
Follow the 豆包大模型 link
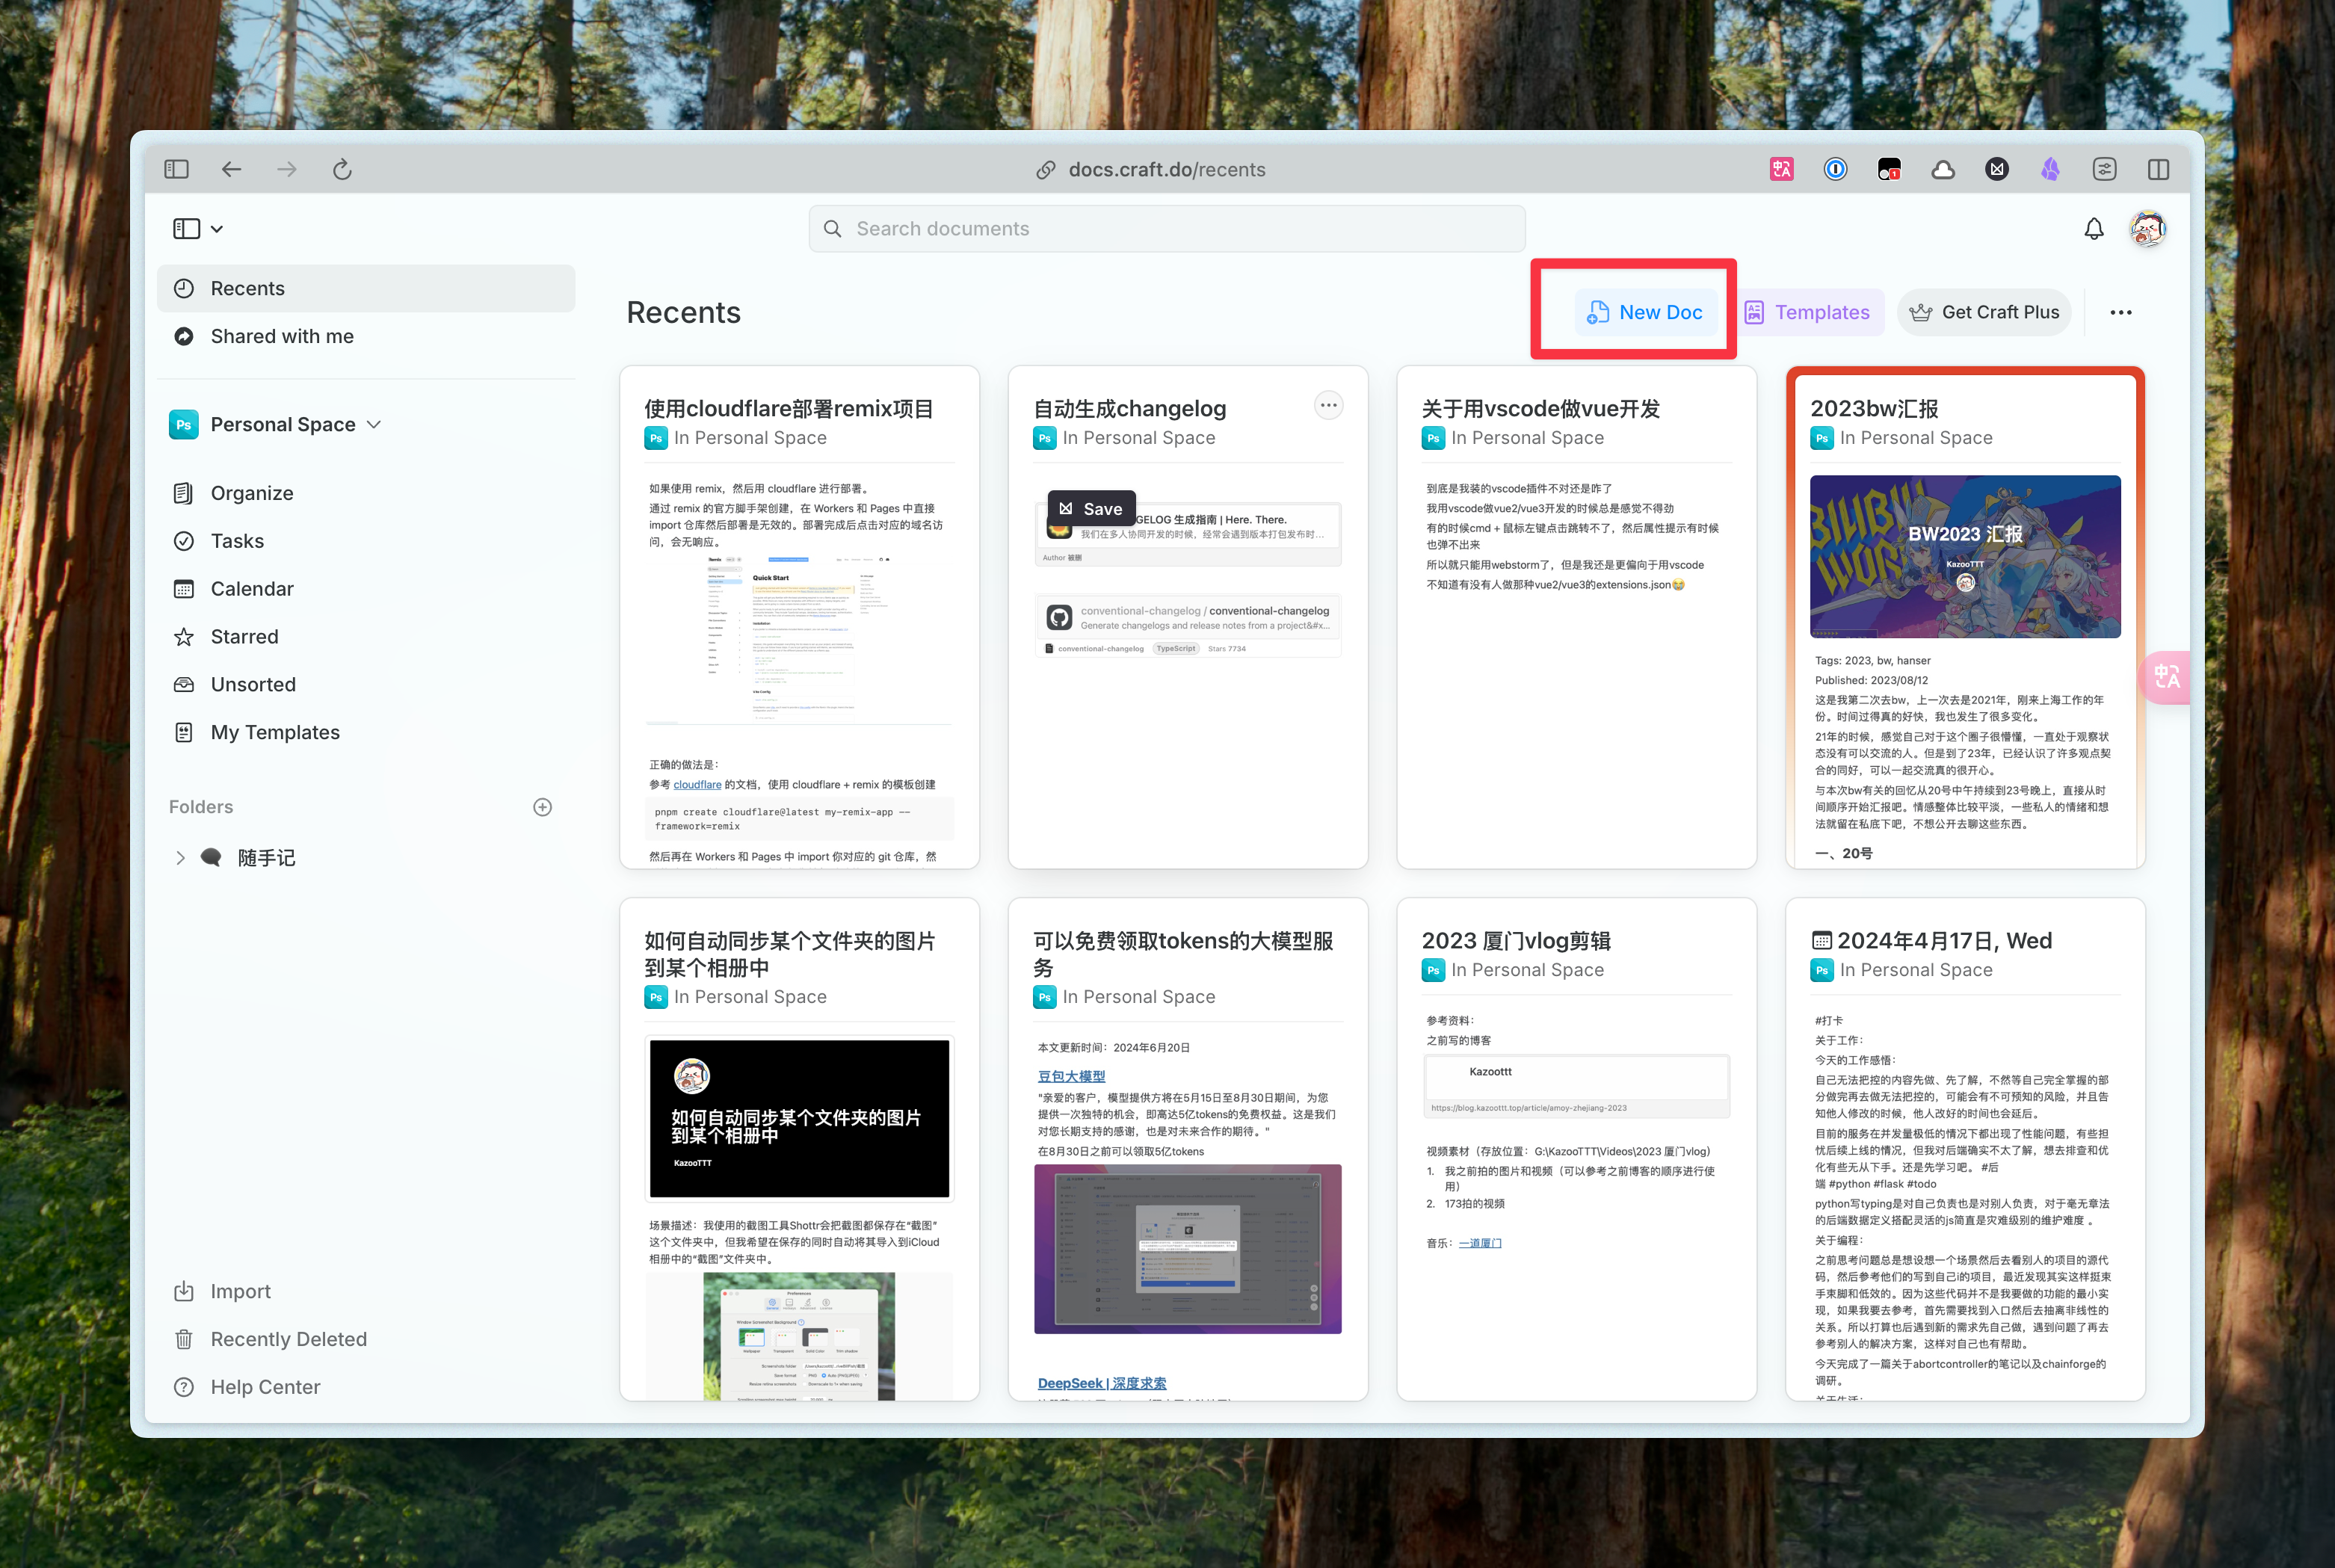tap(1071, 1077)
